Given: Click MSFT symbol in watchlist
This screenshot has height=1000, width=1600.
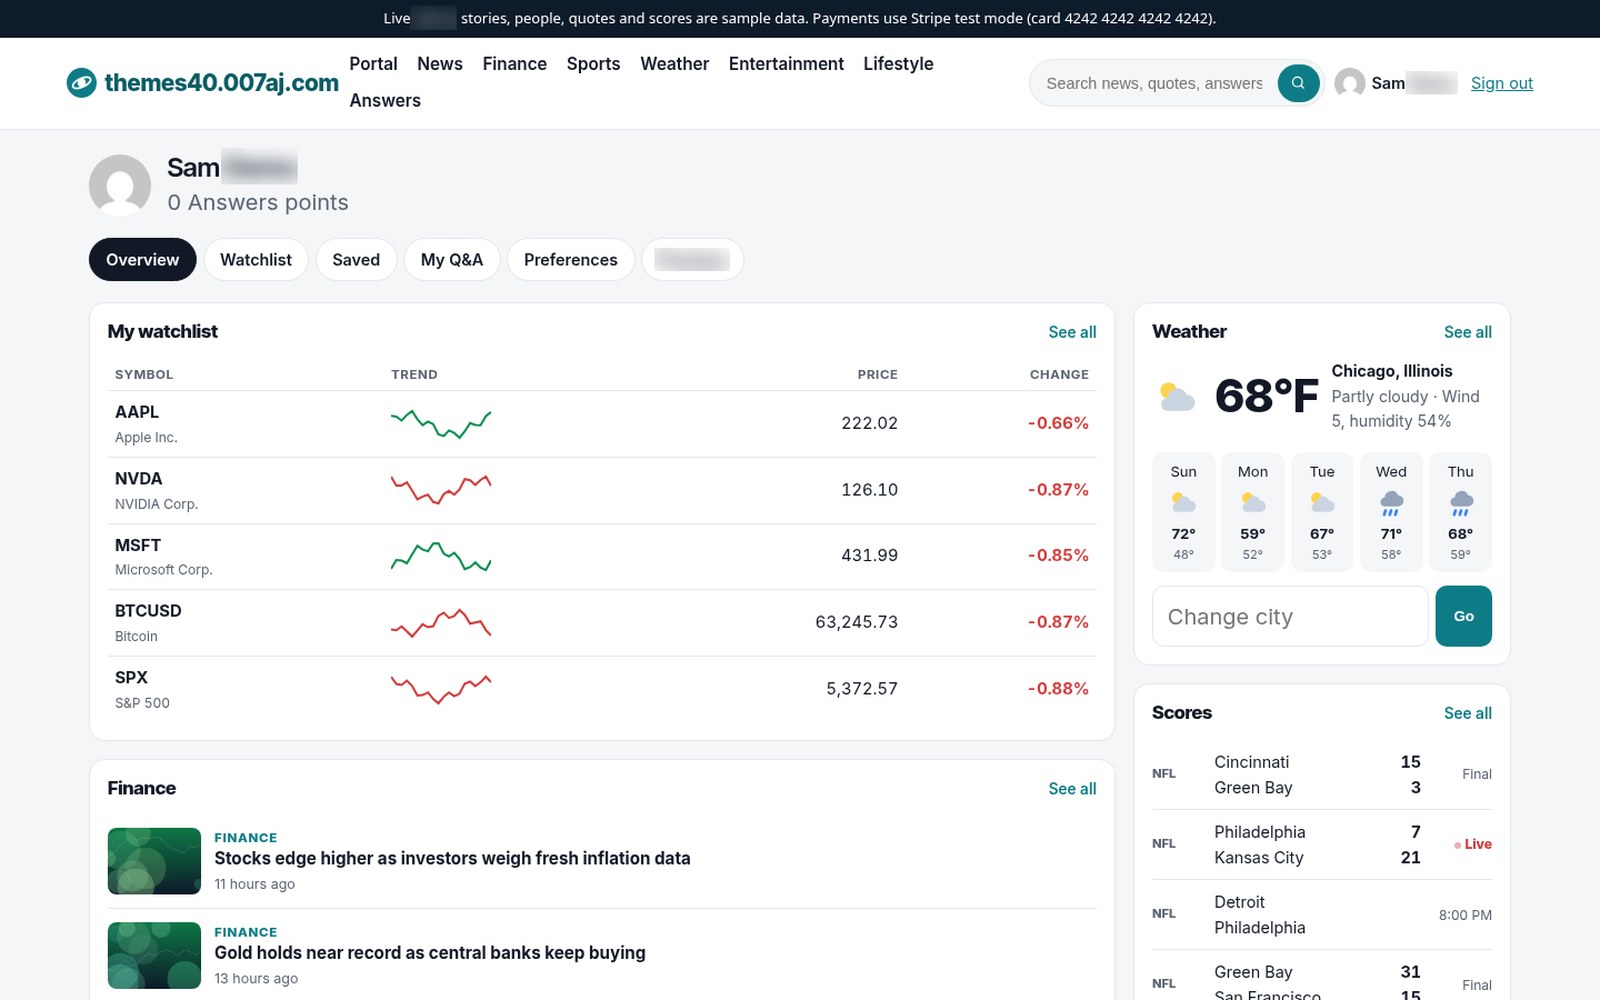Looking at the screenshot, I should click(138, 545).
